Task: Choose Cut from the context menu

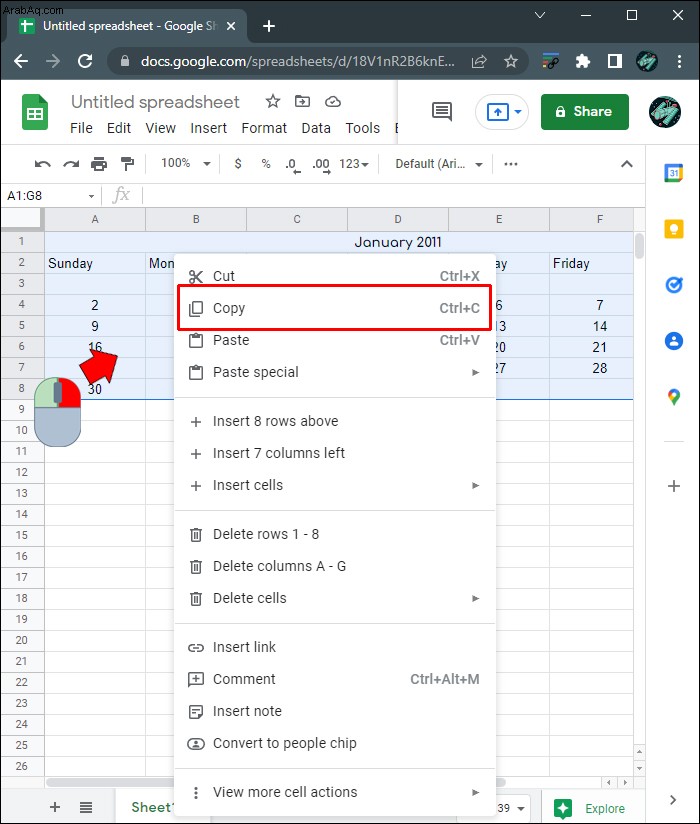Action: [x=335, y=276]
